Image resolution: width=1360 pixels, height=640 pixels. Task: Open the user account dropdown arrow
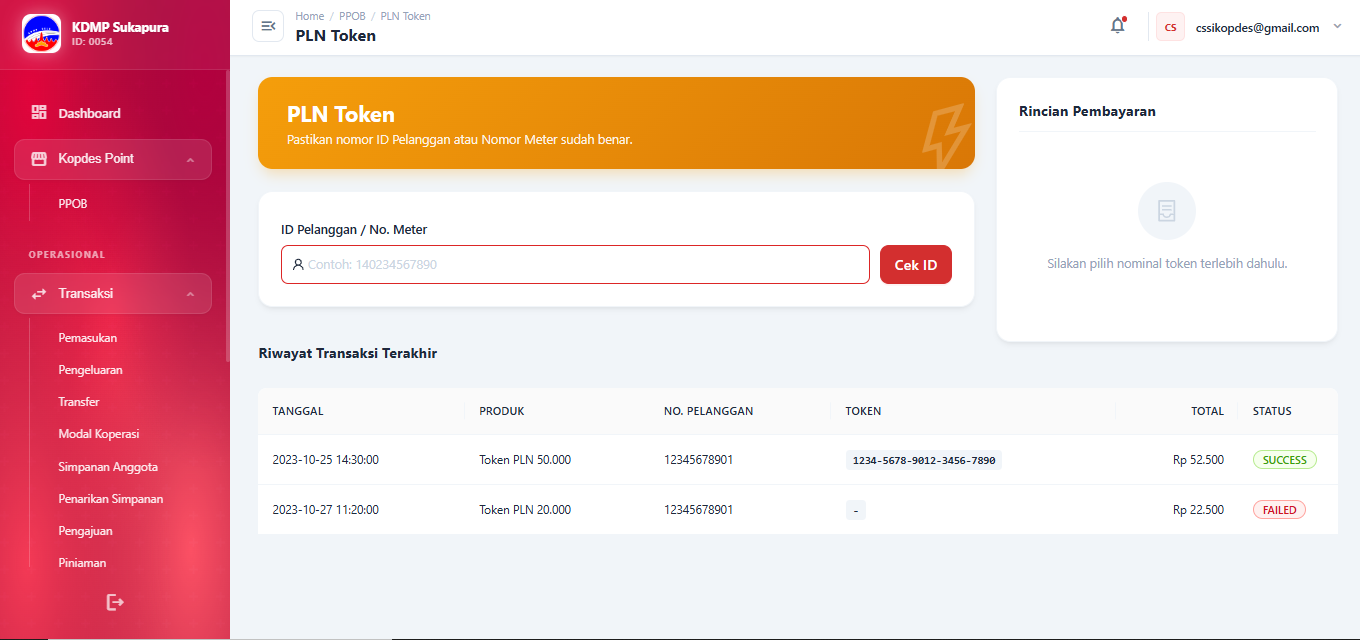click(1337, 27)
